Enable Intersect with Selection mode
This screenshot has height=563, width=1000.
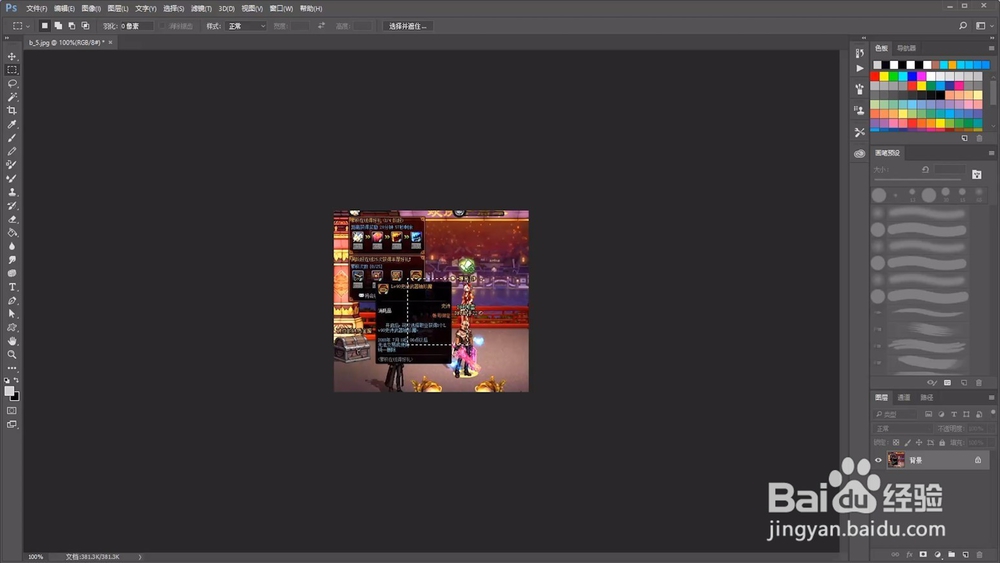click(x=85, y=26)
